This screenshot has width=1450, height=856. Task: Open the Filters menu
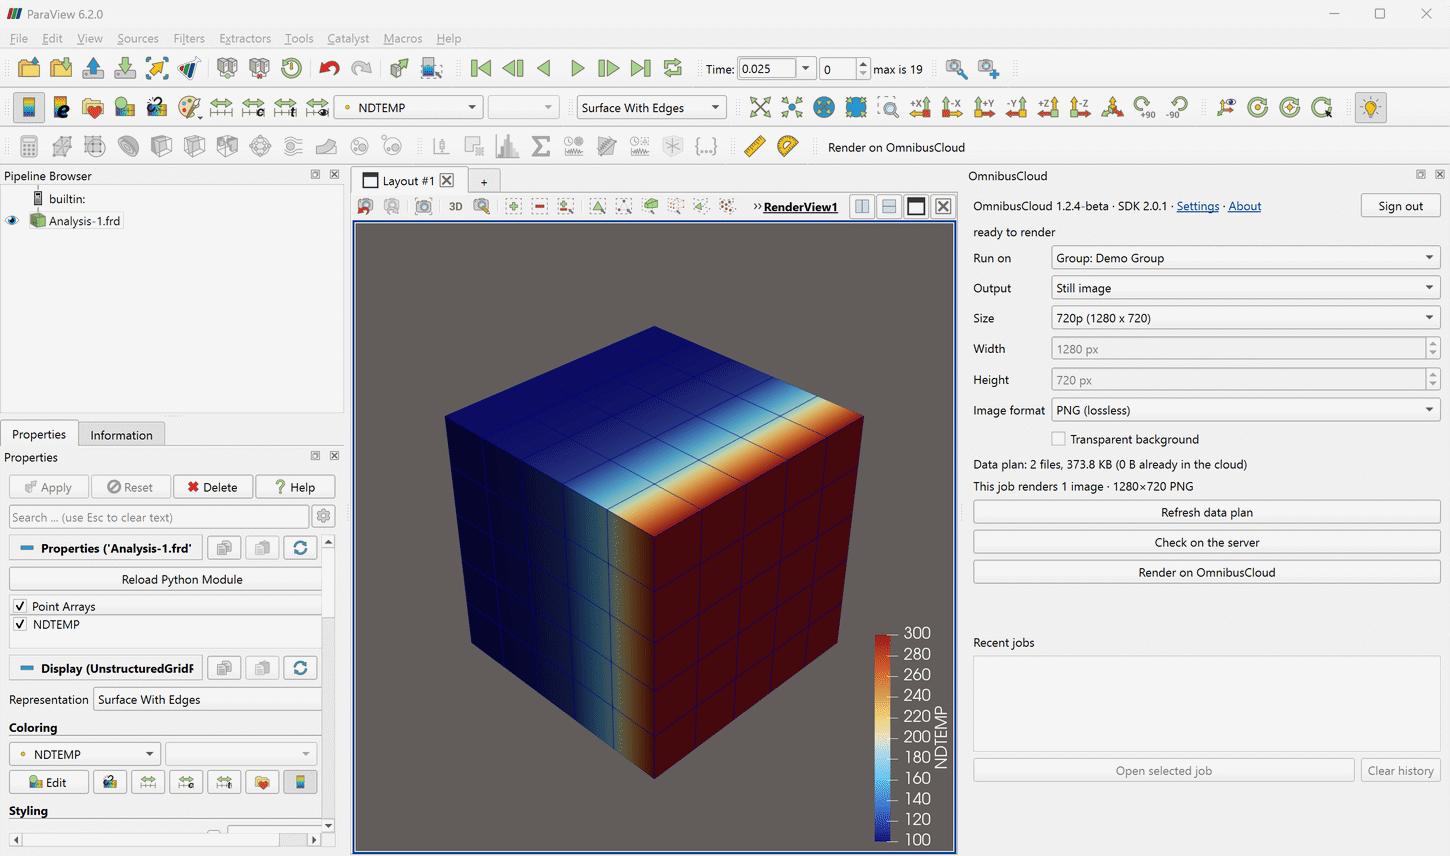[189, 38]
